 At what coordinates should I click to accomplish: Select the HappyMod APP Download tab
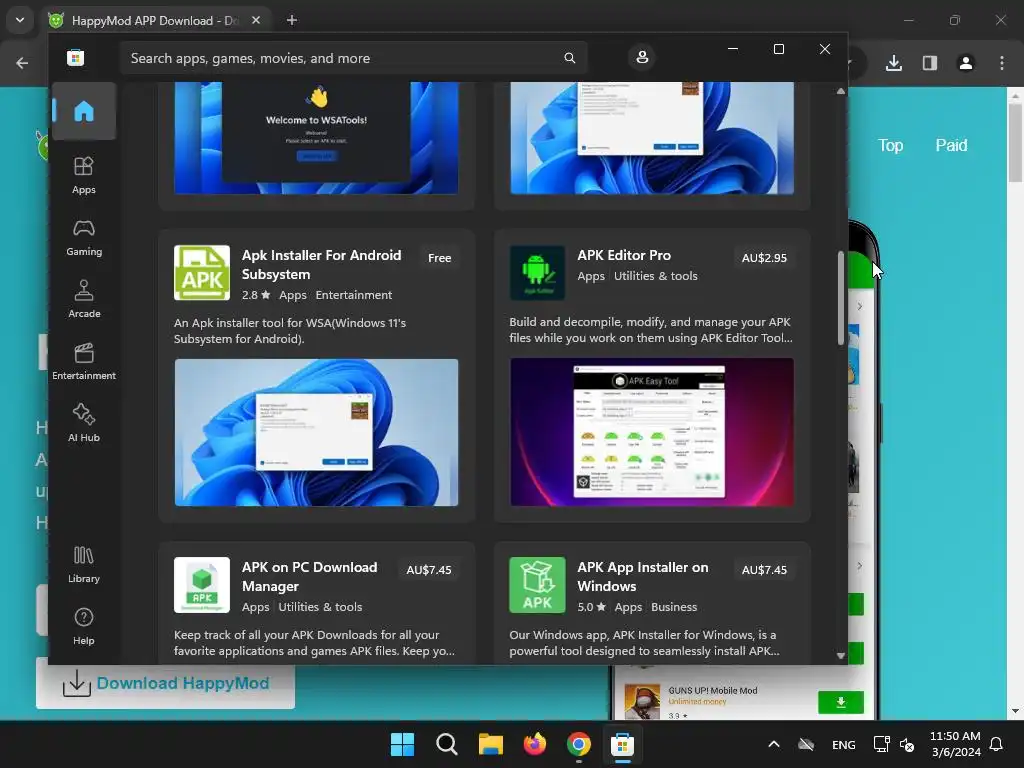[154, 20]
